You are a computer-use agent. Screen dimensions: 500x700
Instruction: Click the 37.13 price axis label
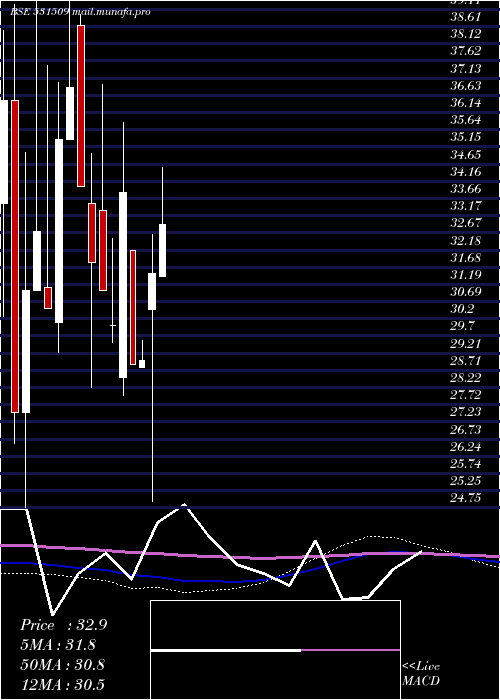click(466, 68)
